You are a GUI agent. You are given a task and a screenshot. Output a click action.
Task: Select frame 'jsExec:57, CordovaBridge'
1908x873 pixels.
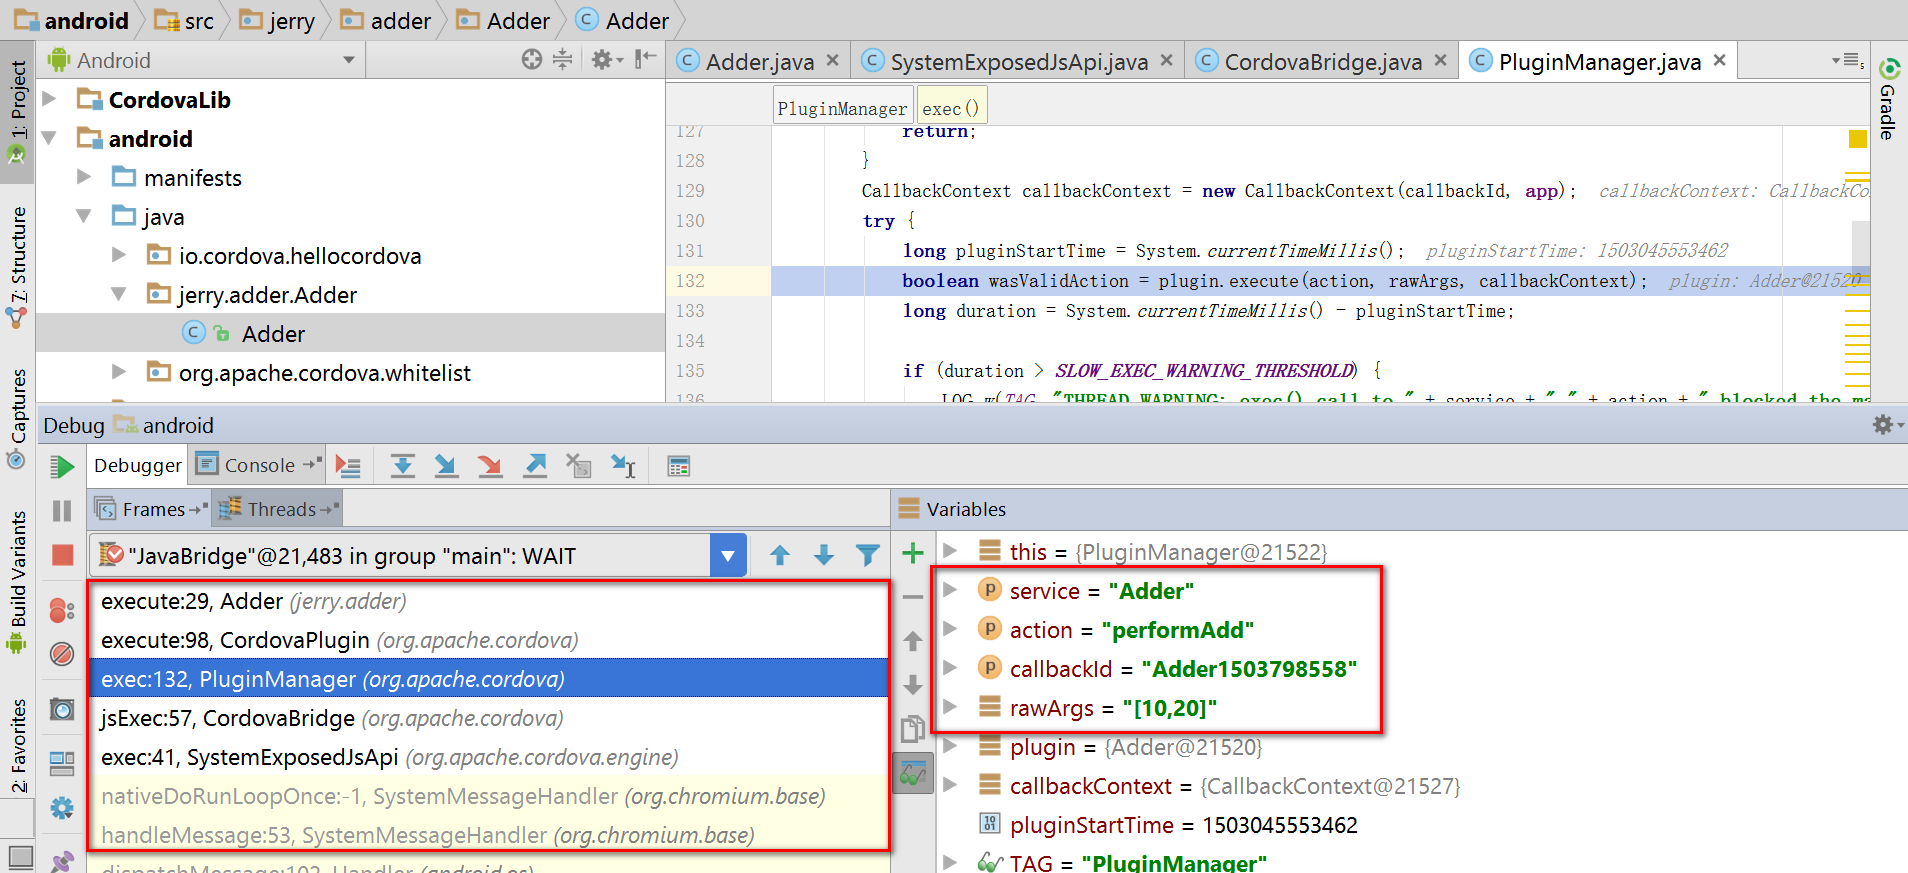488,718
